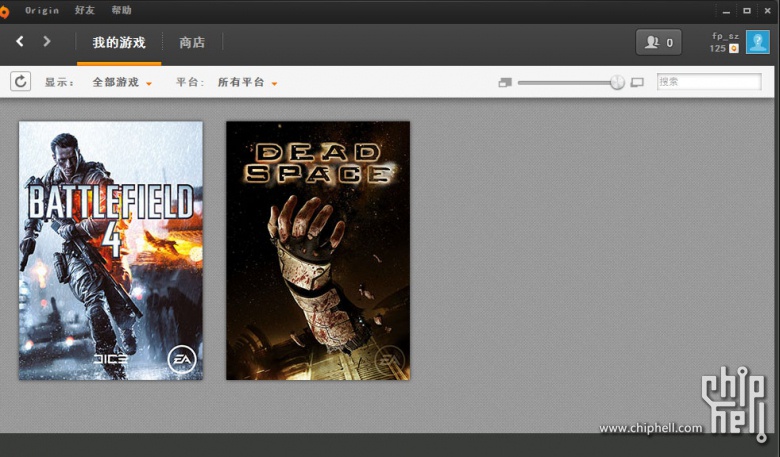Click into the 搜索 search field

(709, 82)
